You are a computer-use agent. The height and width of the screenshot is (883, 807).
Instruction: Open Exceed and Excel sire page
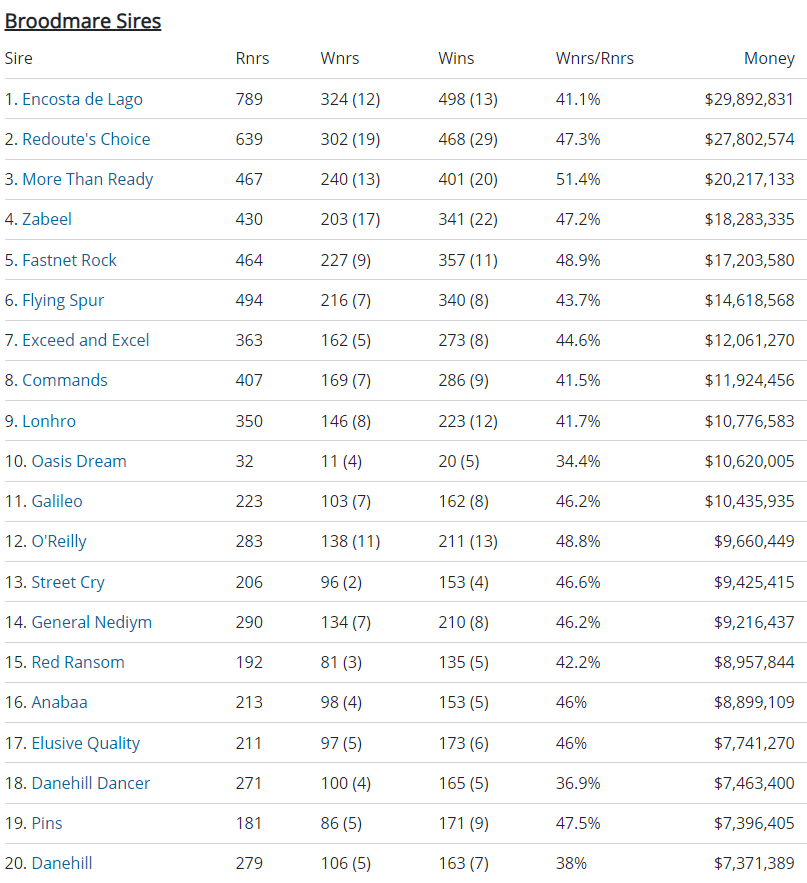[x=85, y=340]
